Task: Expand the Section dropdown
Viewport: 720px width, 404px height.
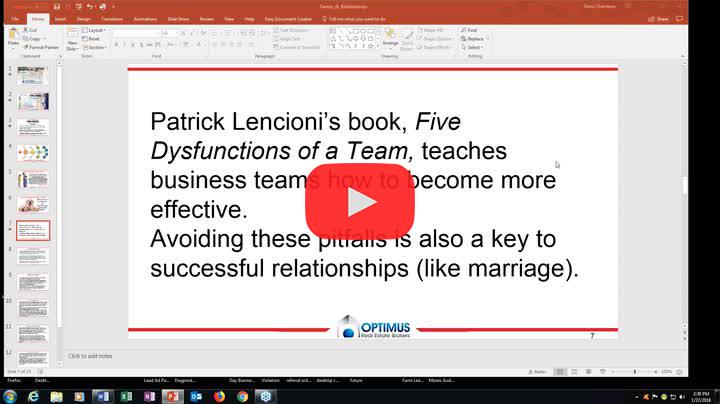Action: click(x=97, y=47)
